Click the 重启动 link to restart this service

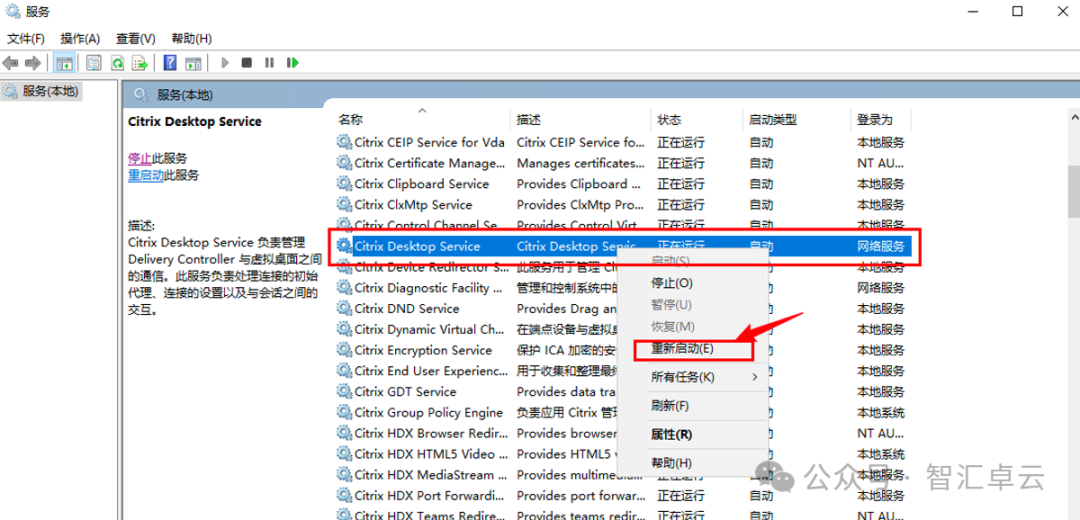[146, 175]
